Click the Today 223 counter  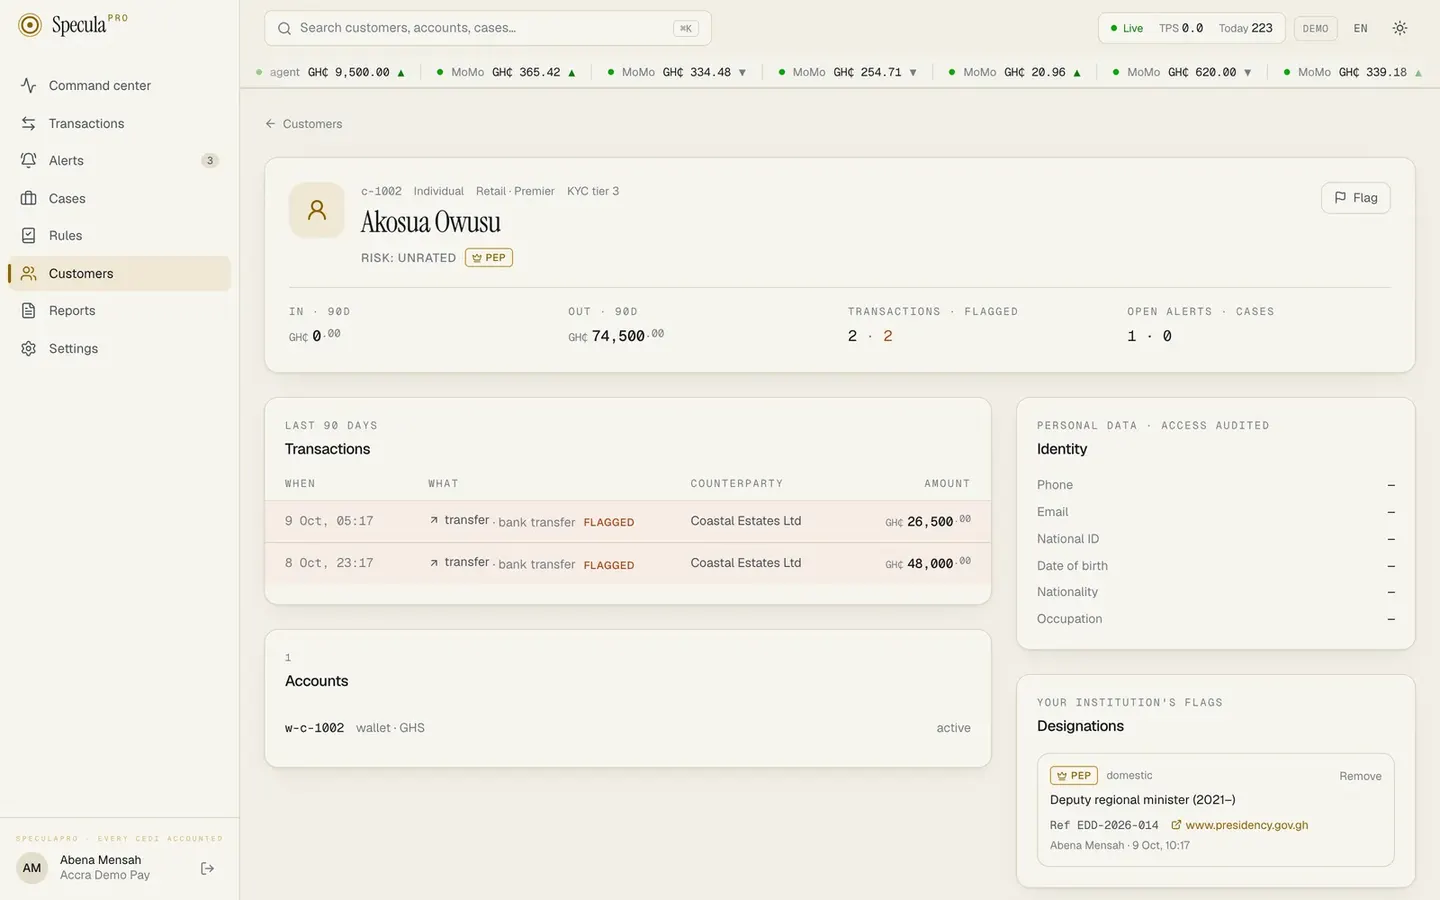click(1245, 28)
